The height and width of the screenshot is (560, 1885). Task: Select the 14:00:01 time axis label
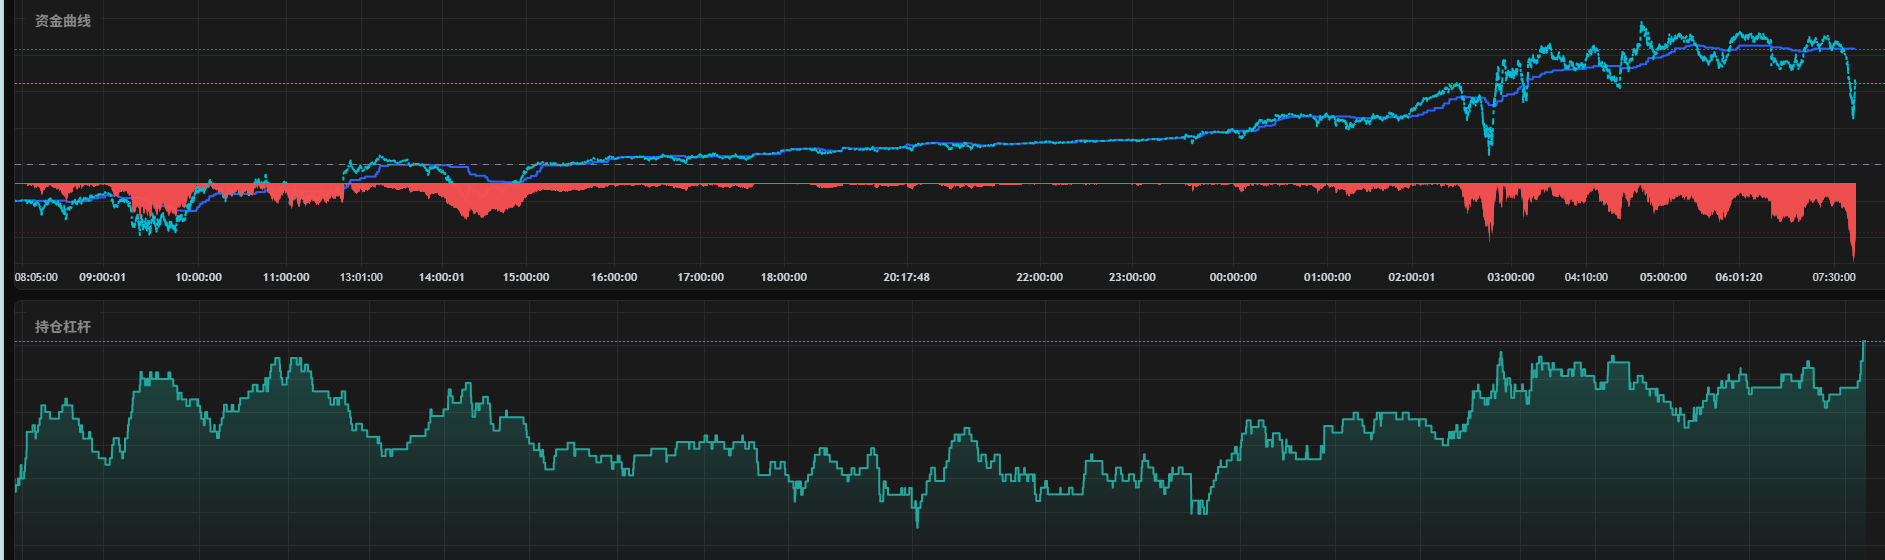pos(441,277)
